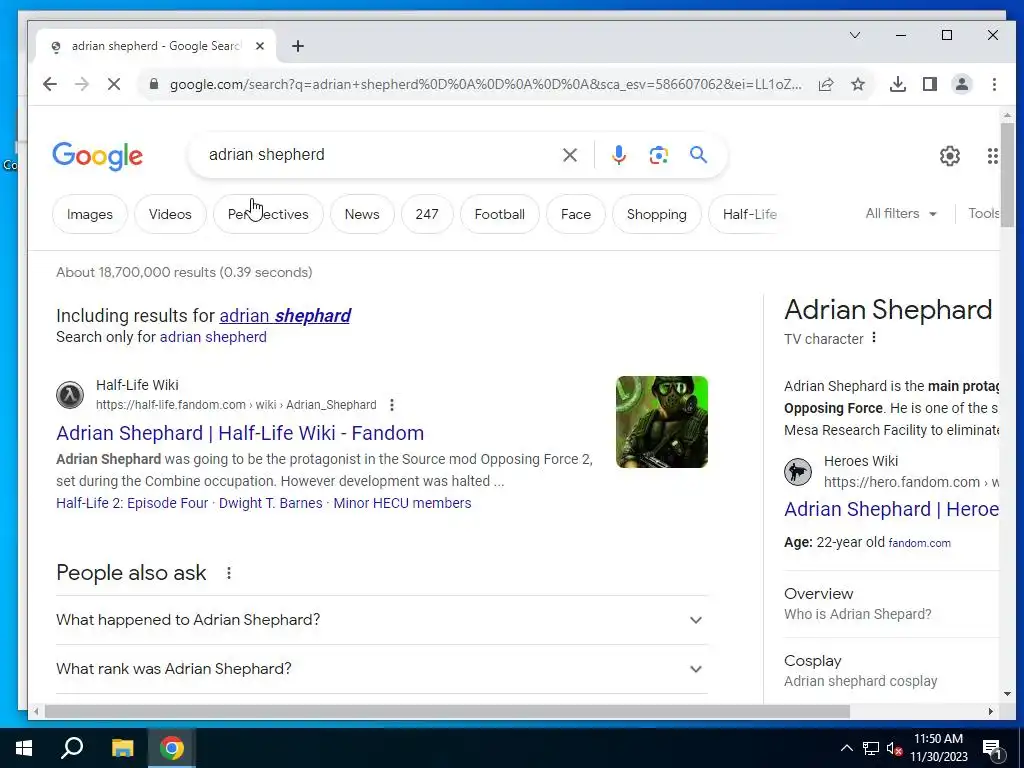Click the vertical scrollbar thumb

point(1007,173)
